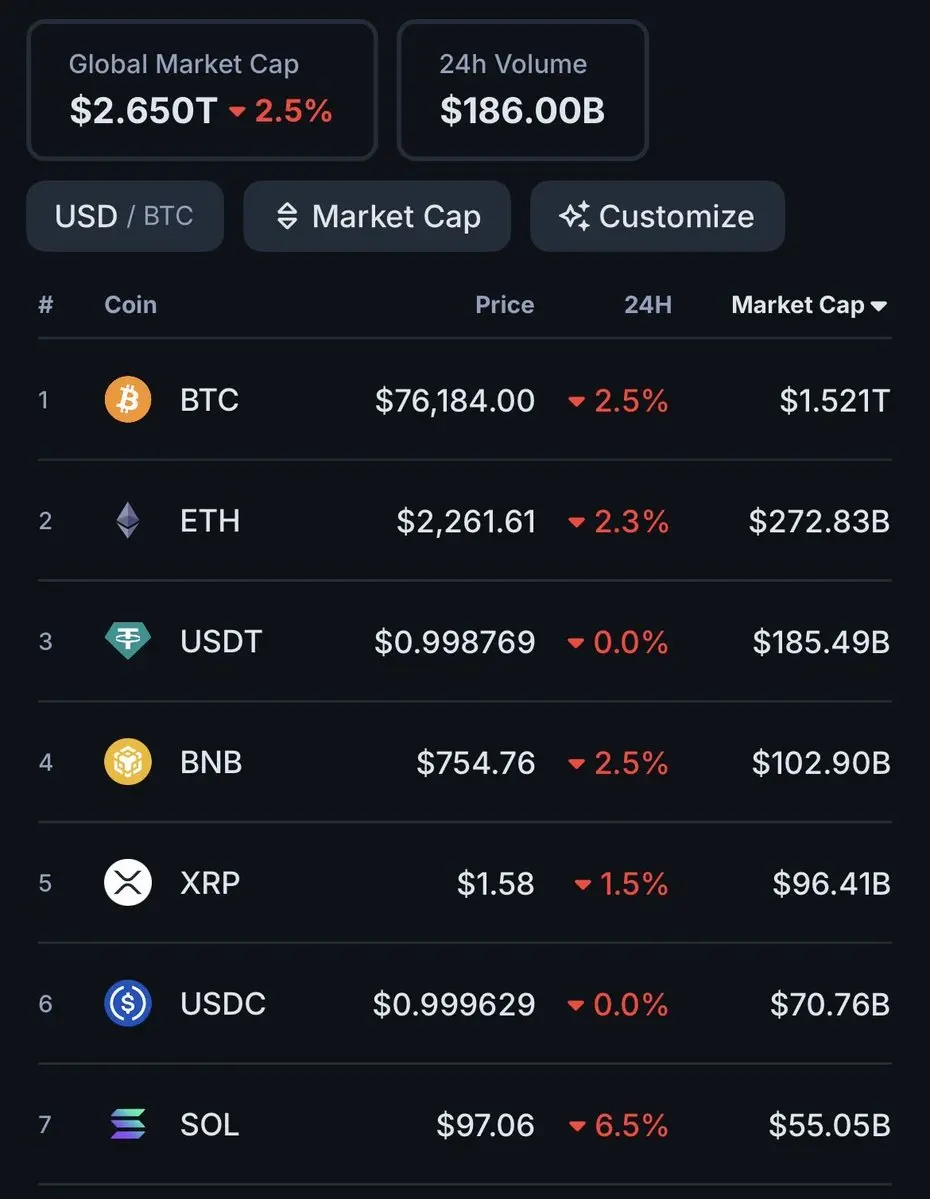
Task: Click the Bitcoin coin icon
Action: [128, 400]
